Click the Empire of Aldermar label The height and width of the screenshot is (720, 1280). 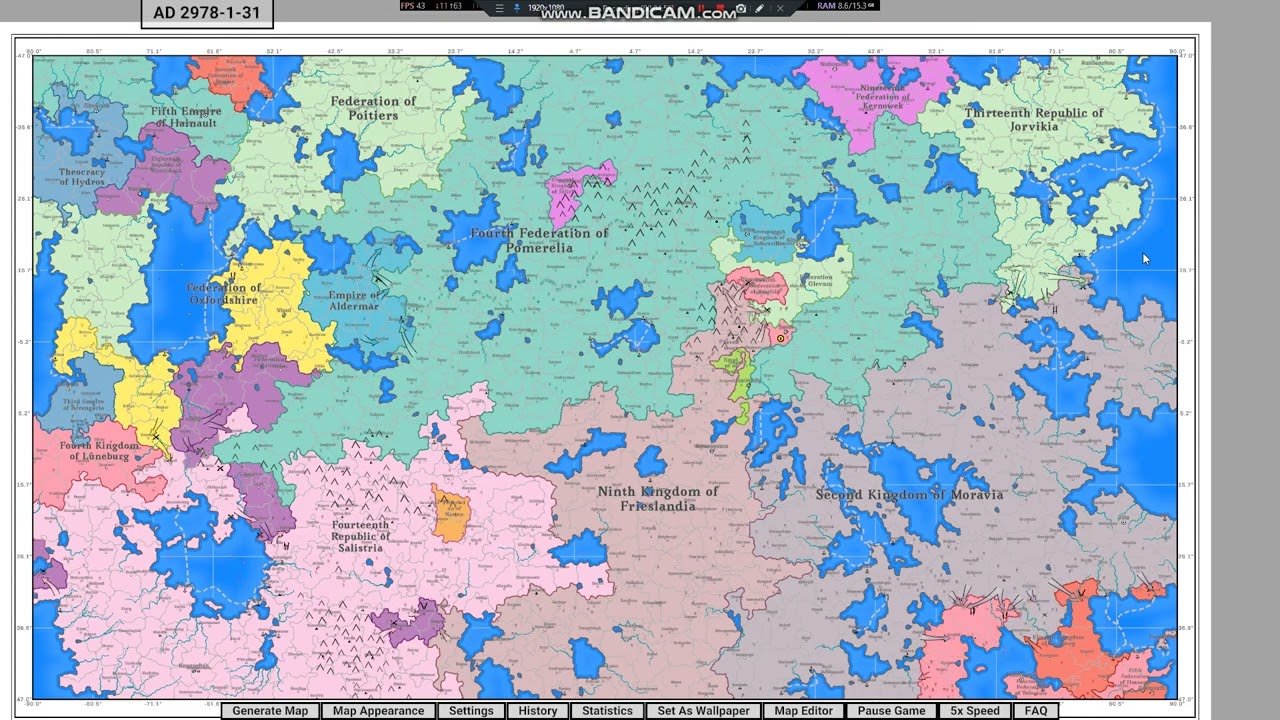[x=354, y=301]
